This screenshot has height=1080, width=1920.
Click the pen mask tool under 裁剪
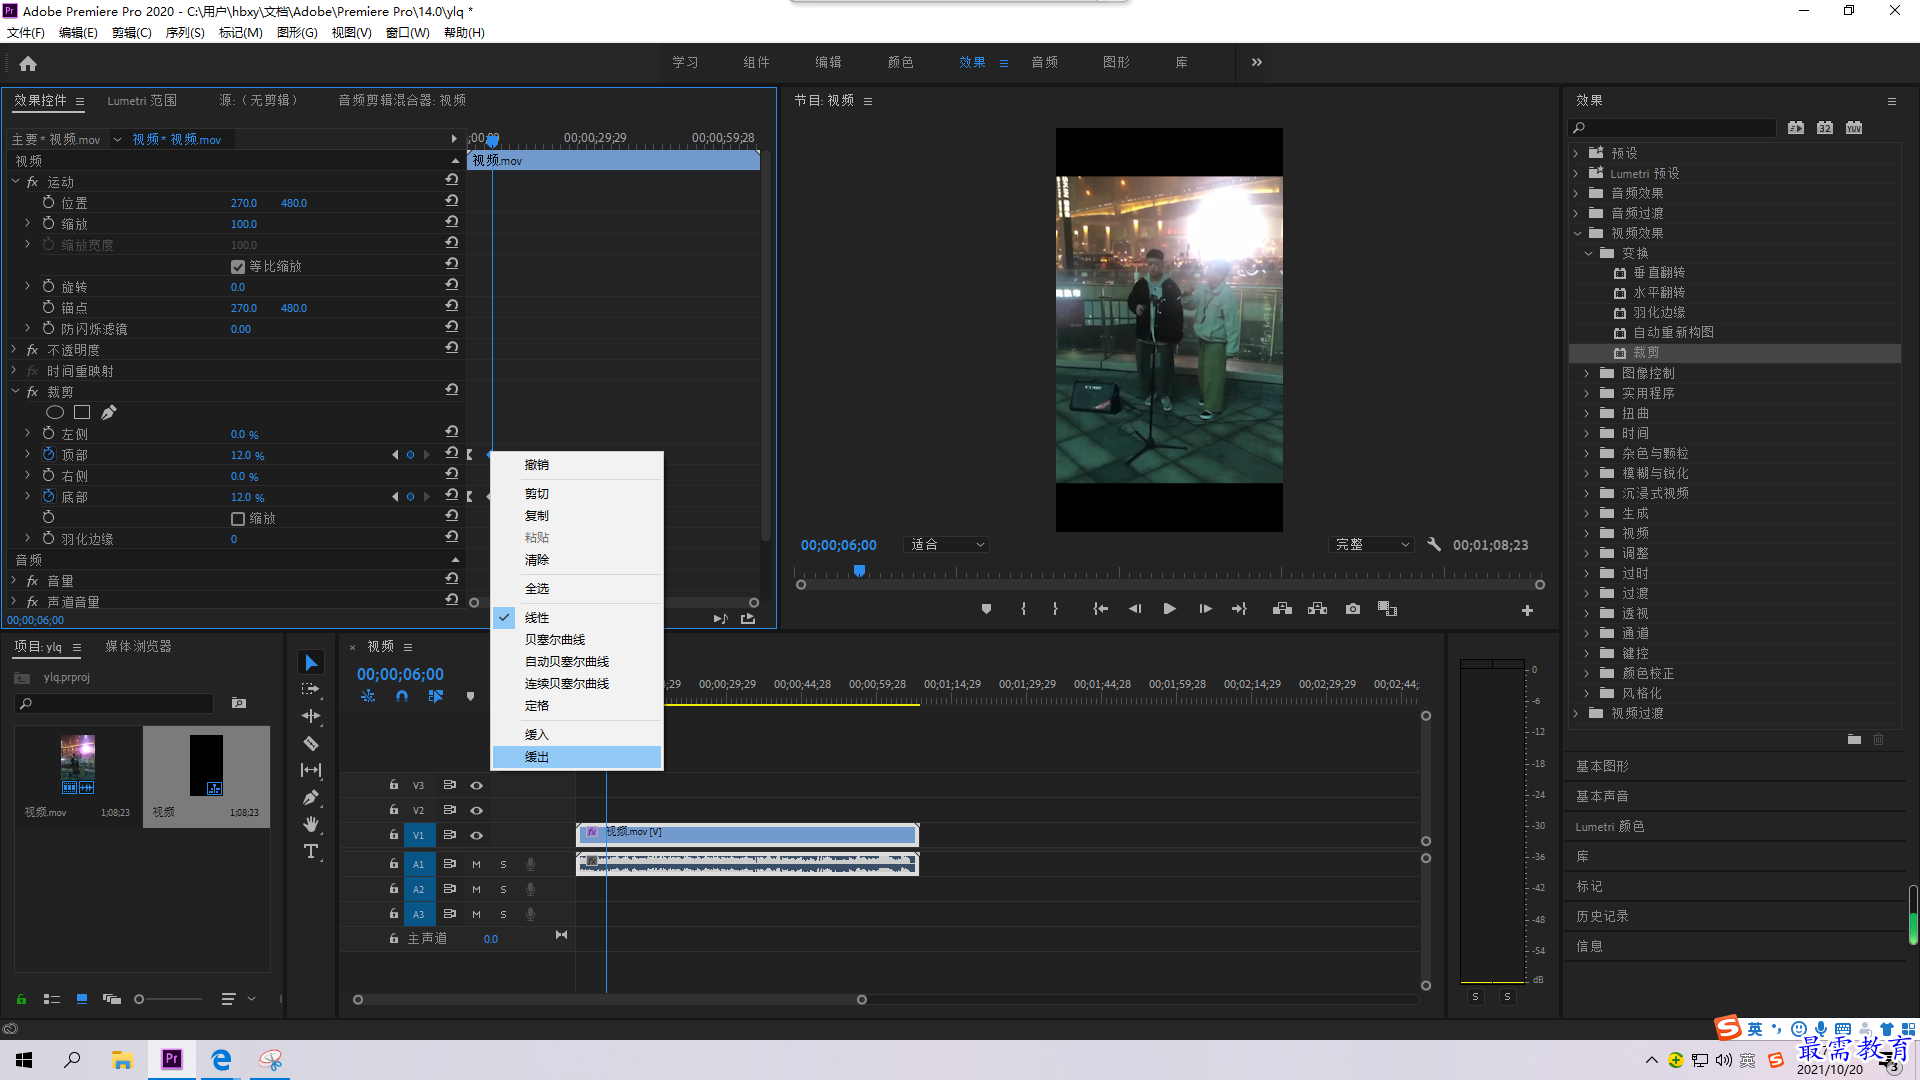pyautogui.click(x=109, y=412)
